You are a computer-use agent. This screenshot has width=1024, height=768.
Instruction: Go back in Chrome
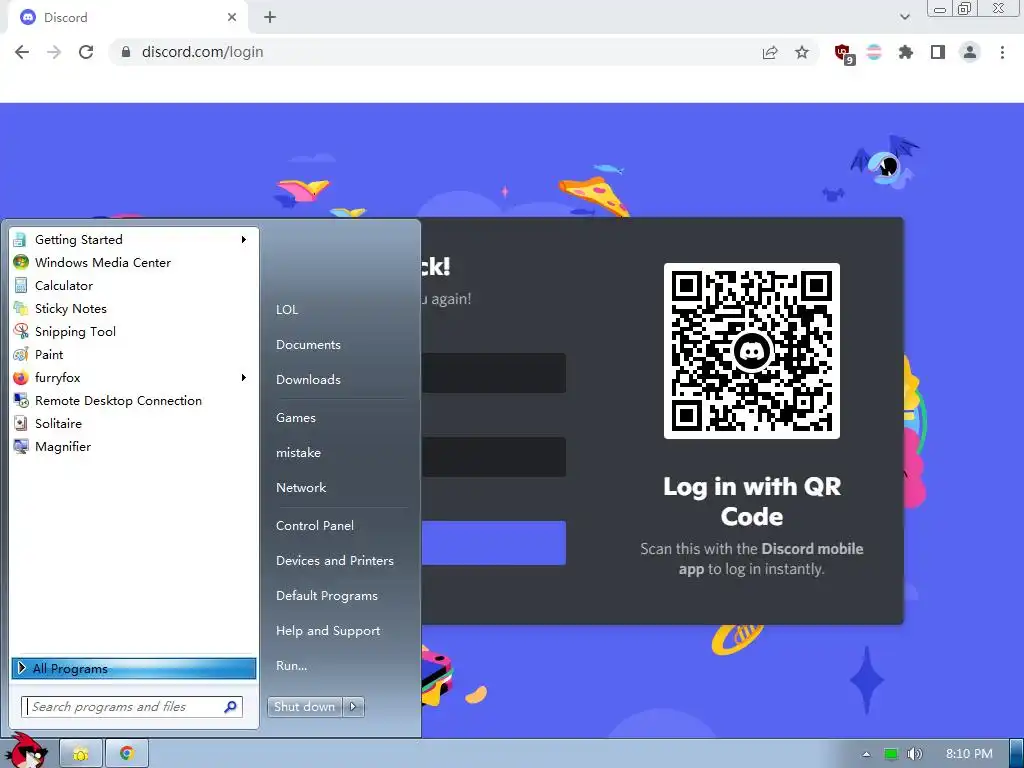click(22, 52)
